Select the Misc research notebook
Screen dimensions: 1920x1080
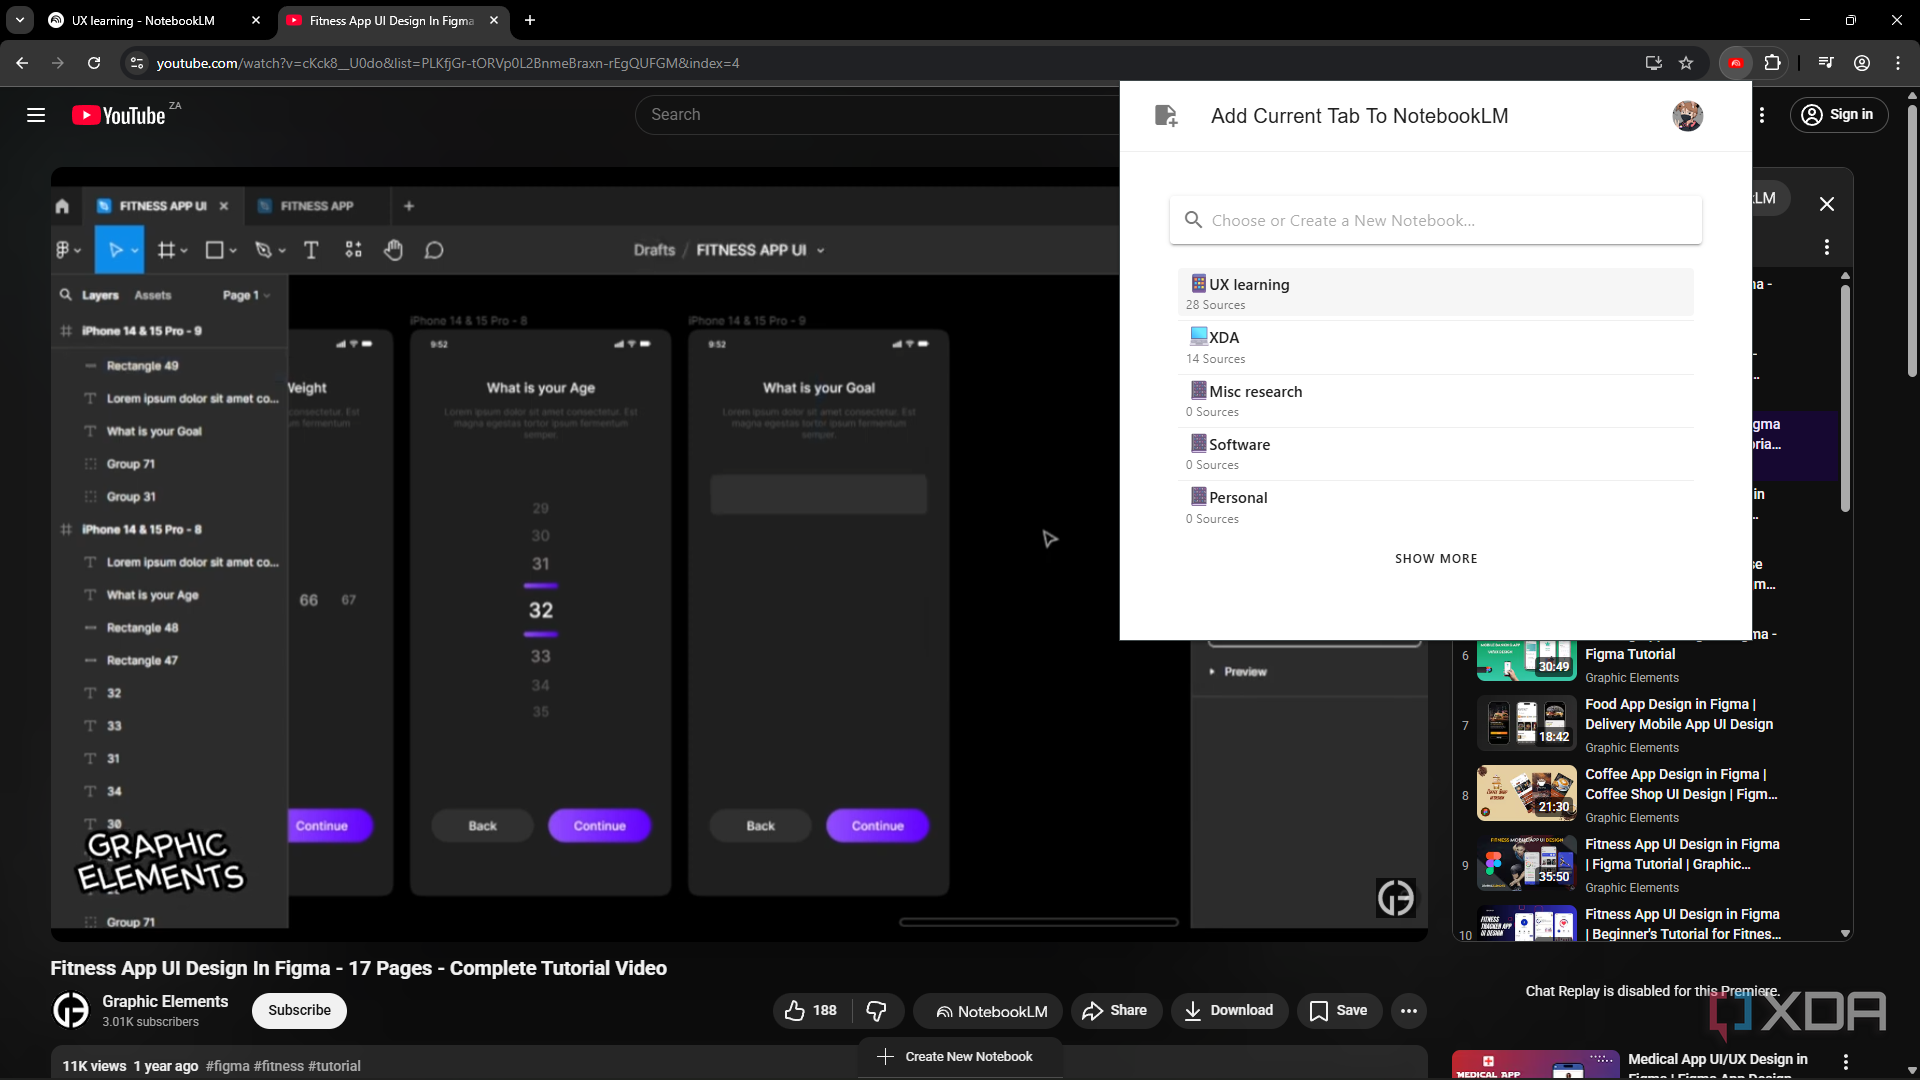coord(1435,400)
